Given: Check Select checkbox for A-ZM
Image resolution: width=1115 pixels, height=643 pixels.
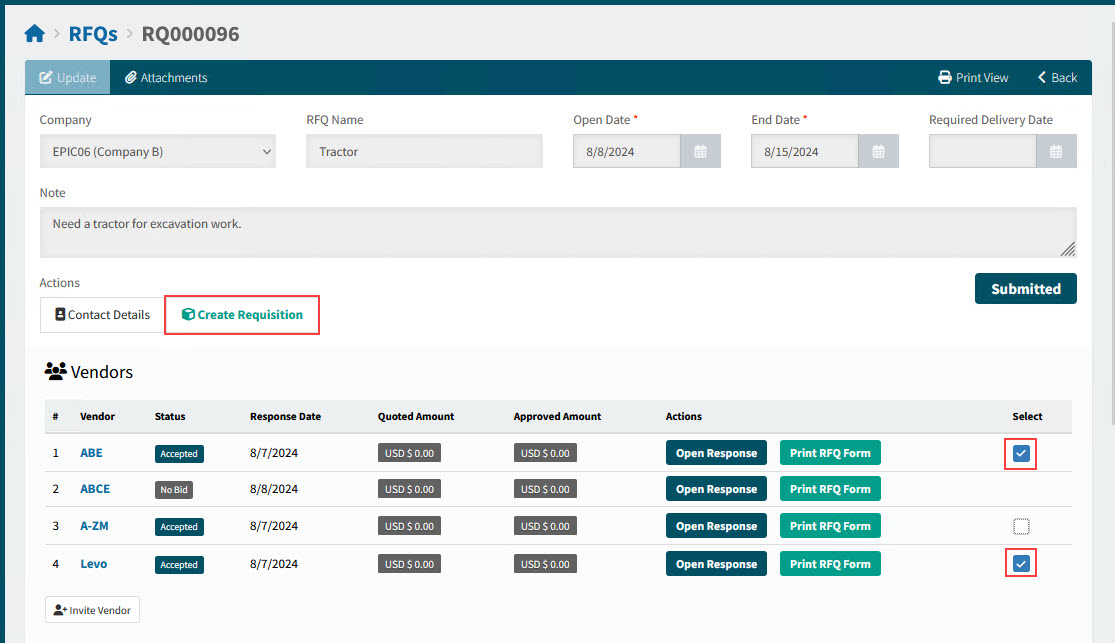Looking at the screenshot, I should [1021, 526].
